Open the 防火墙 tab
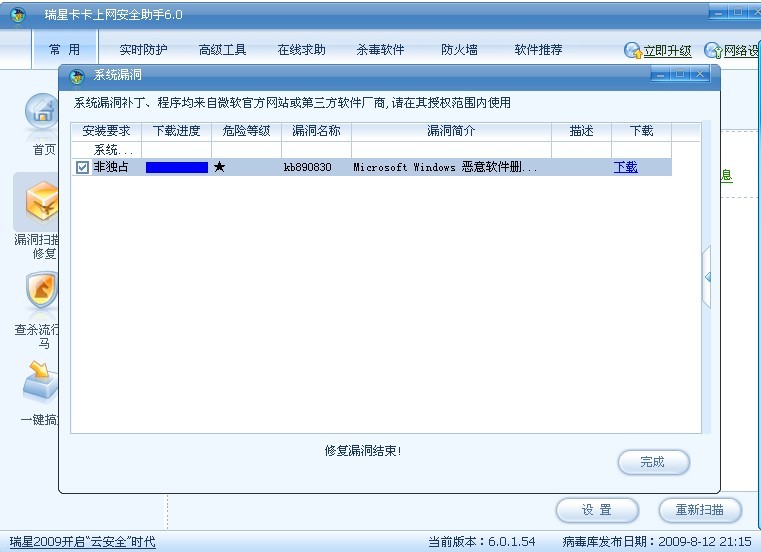Viewport: 761px width, 552px height. click(x=459, y=50)
